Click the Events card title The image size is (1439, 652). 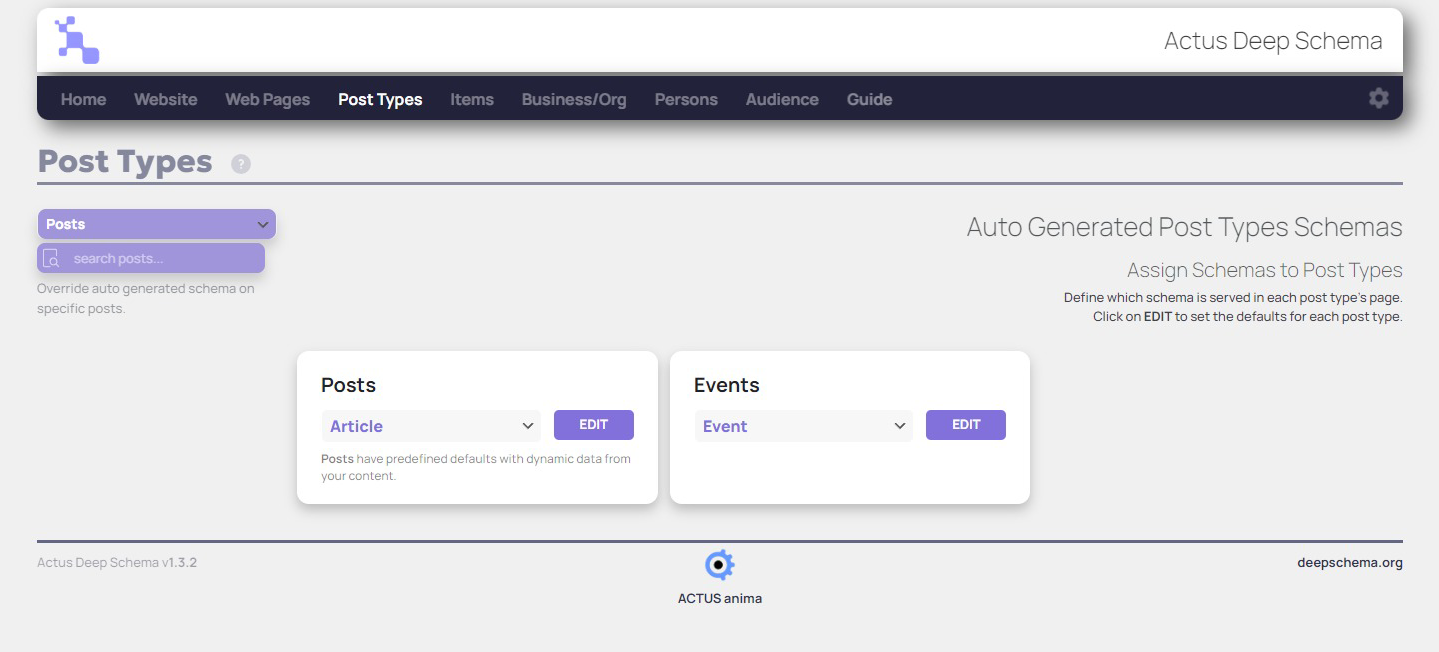727,385
